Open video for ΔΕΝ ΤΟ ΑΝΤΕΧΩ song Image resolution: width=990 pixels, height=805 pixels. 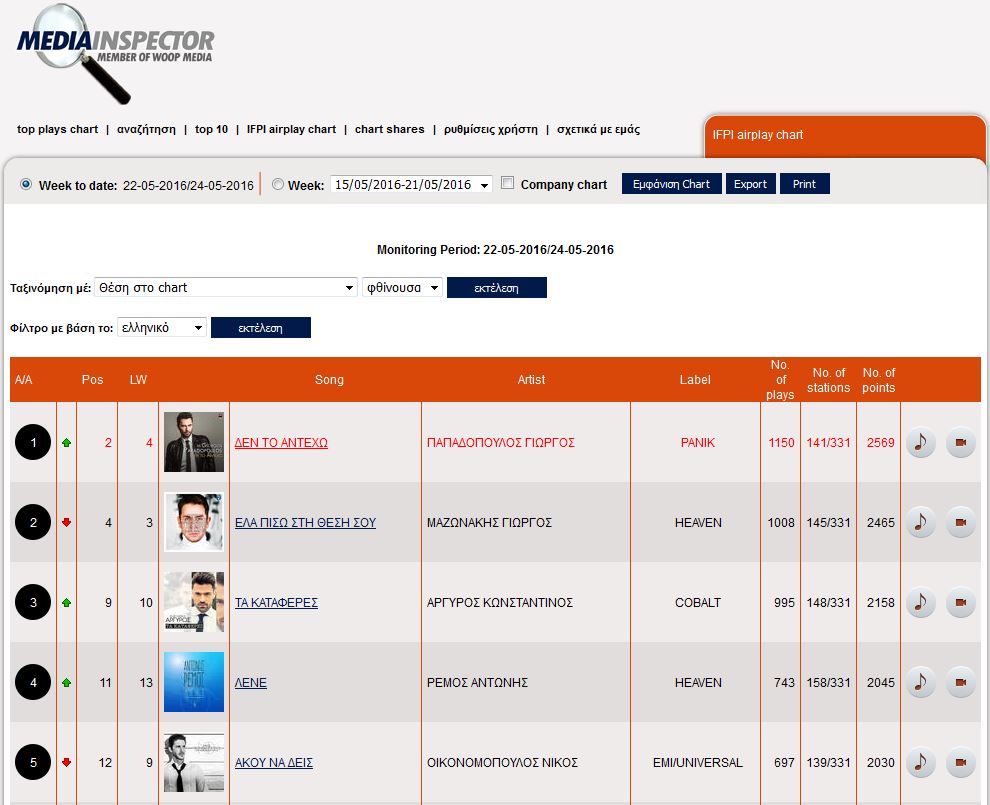coord(960,442)
